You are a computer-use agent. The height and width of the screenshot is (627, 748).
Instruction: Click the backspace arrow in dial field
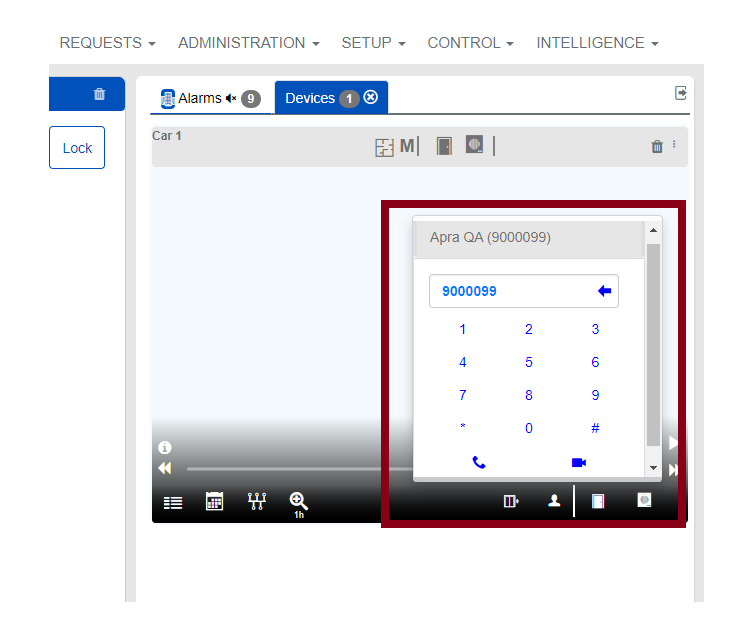(603, 291)
